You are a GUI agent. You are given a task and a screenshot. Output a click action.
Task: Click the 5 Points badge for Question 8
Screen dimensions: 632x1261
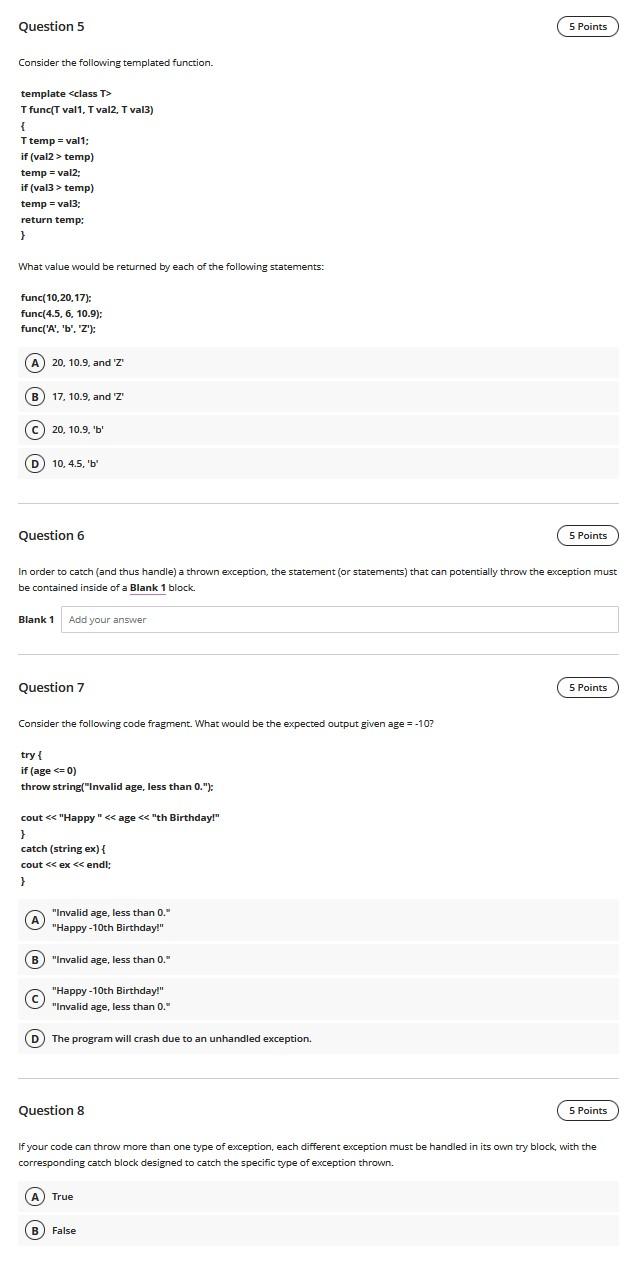tap(587, 1110)
